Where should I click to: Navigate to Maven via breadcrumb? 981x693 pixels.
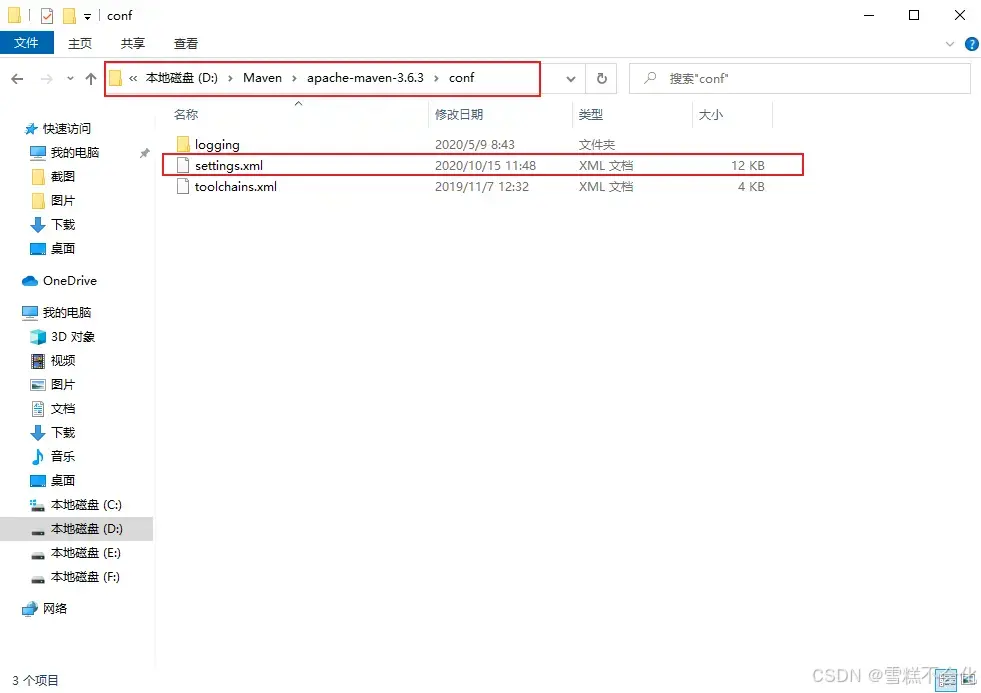click(262, 77)
